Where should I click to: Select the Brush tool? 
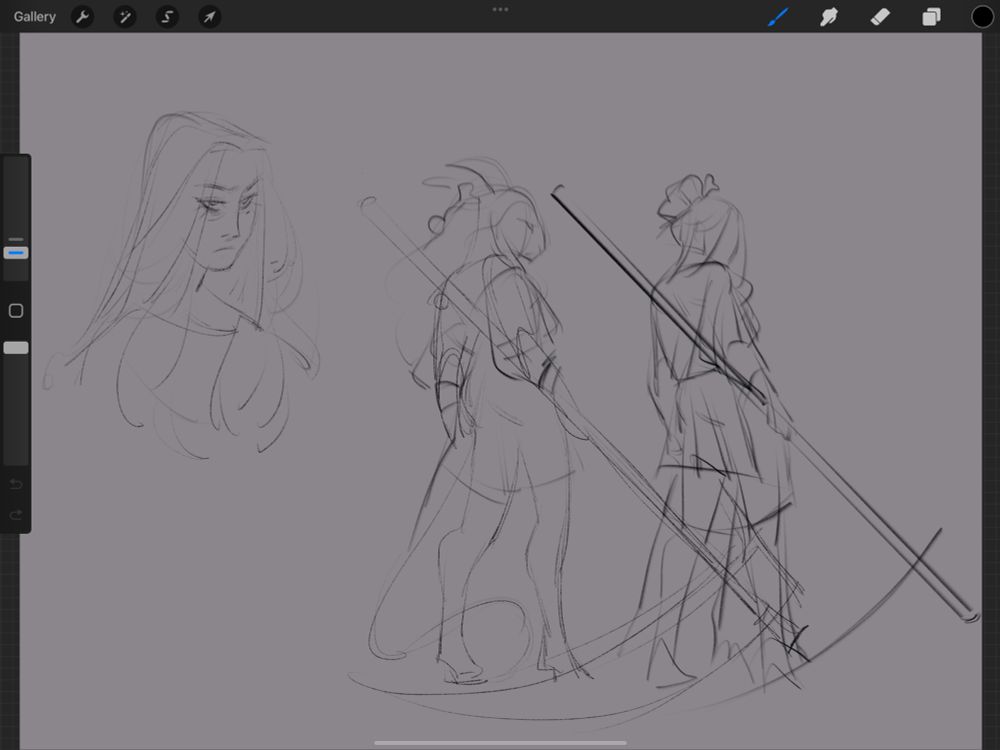[x=778, y=17]
